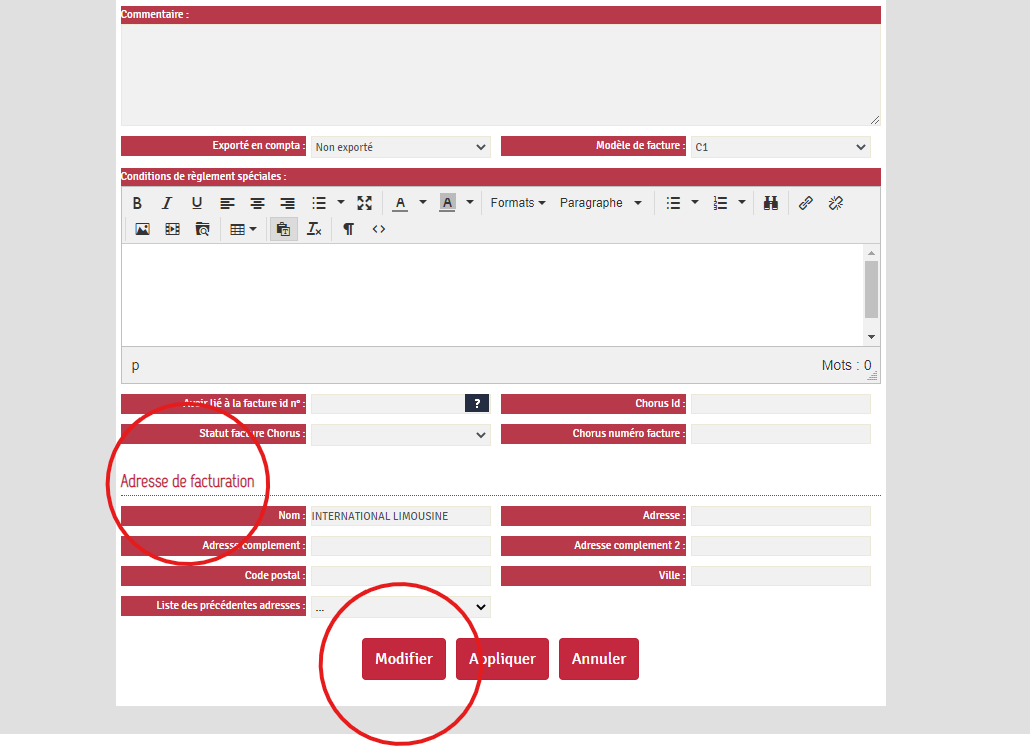Open the find and replace binoculars tool

pos(771,203)
